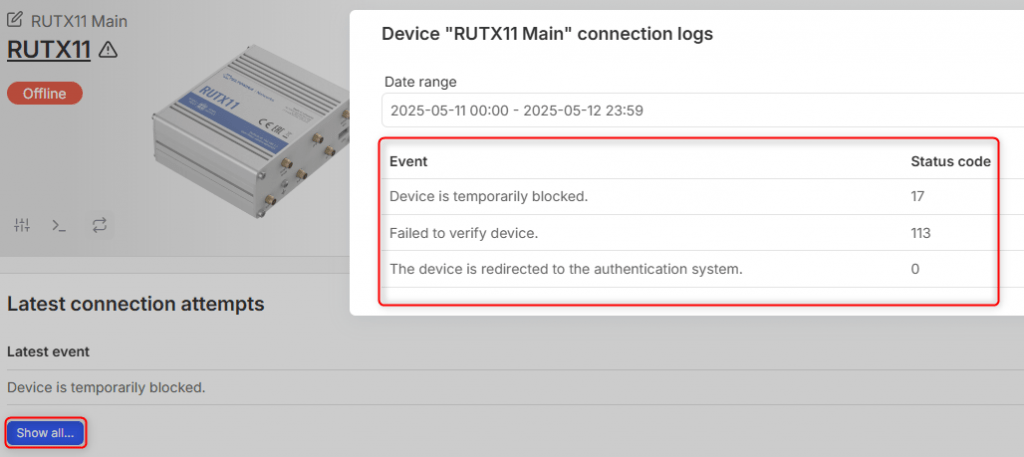Click the RUTX11 Main device name label
This screenshot has height=457, width=1024.
[79, 21]
